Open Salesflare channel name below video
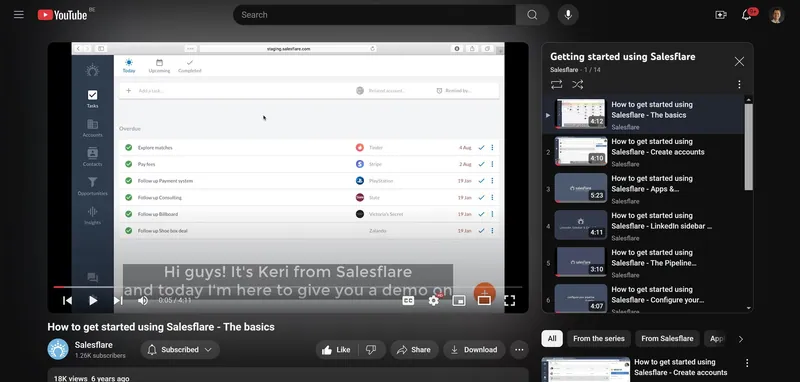 pos(94,345)
